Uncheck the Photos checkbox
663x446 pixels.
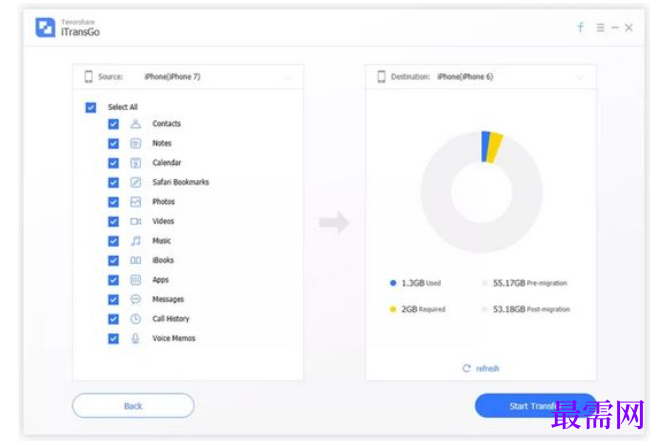coord(113,202)
